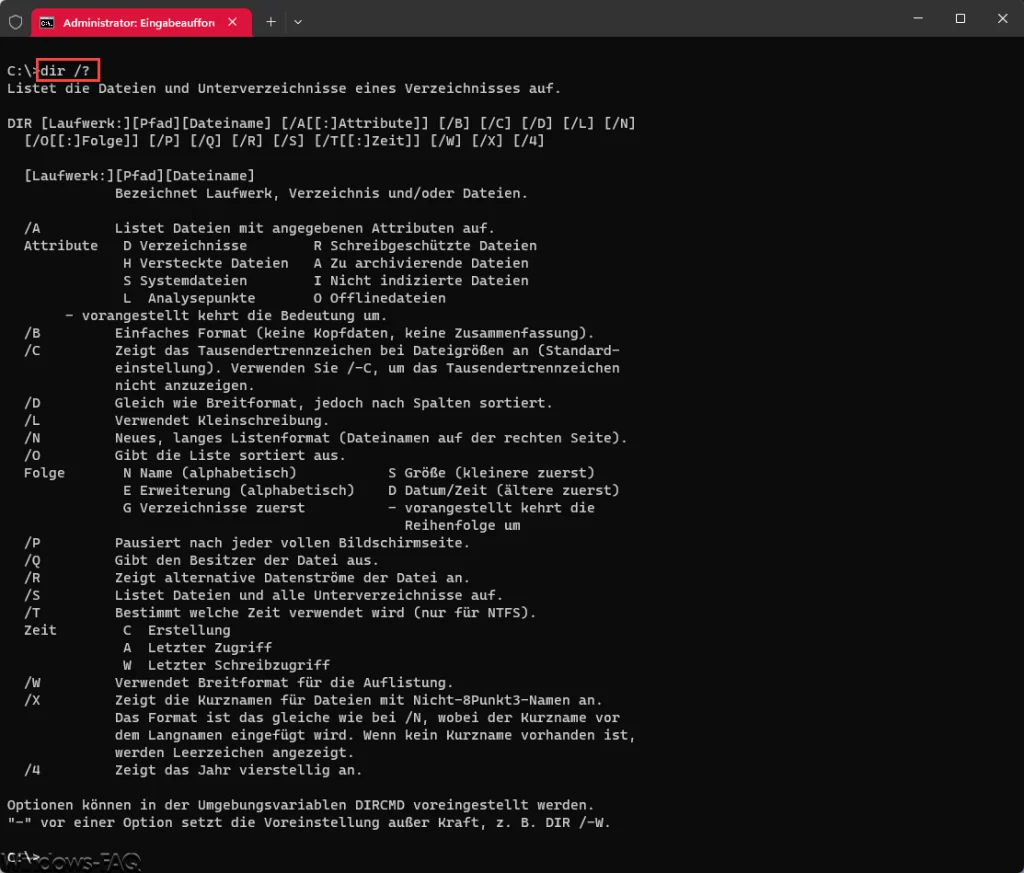The height and width of the screenshot is (873, 1024).
Task: Click the example 'DIR /-W.' text
Action: click(578, 823)
